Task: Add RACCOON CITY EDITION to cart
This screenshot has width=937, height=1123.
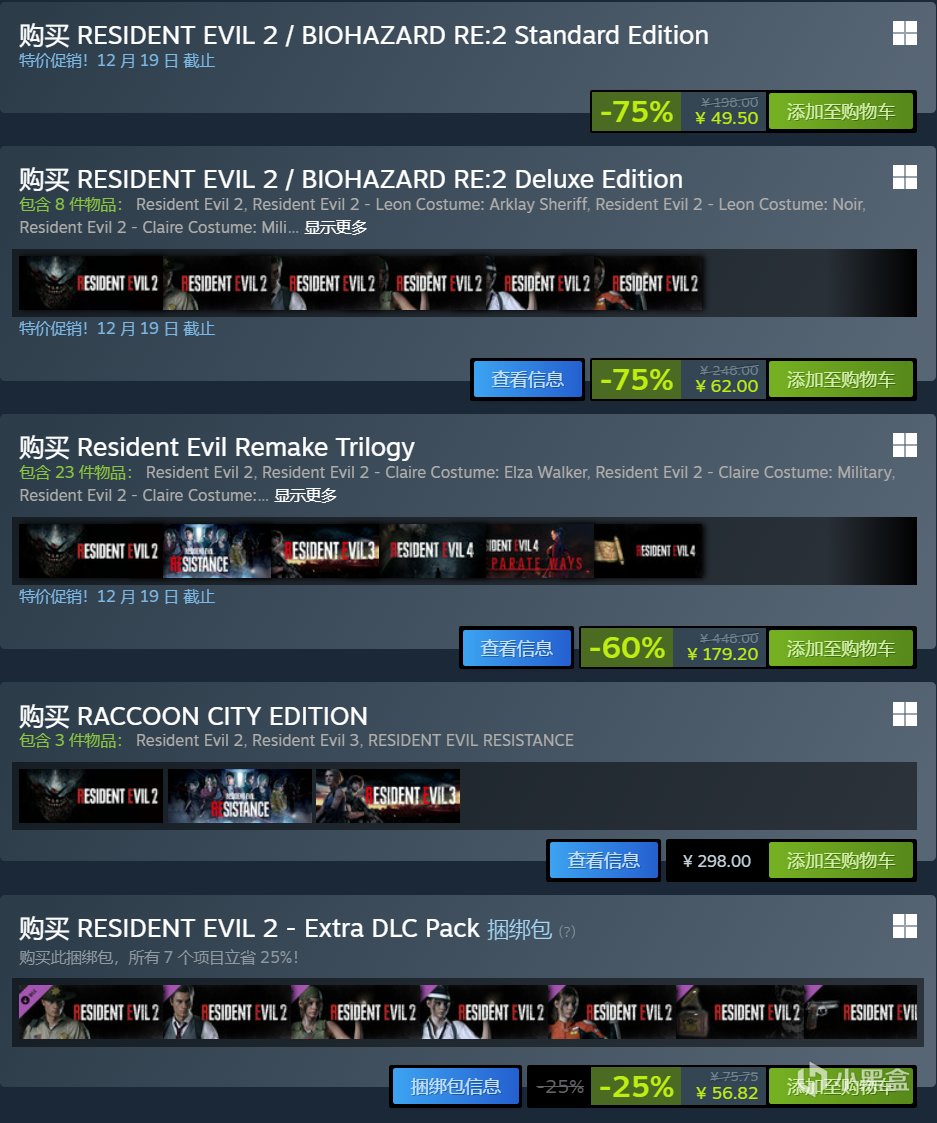Action: (841, 860)
